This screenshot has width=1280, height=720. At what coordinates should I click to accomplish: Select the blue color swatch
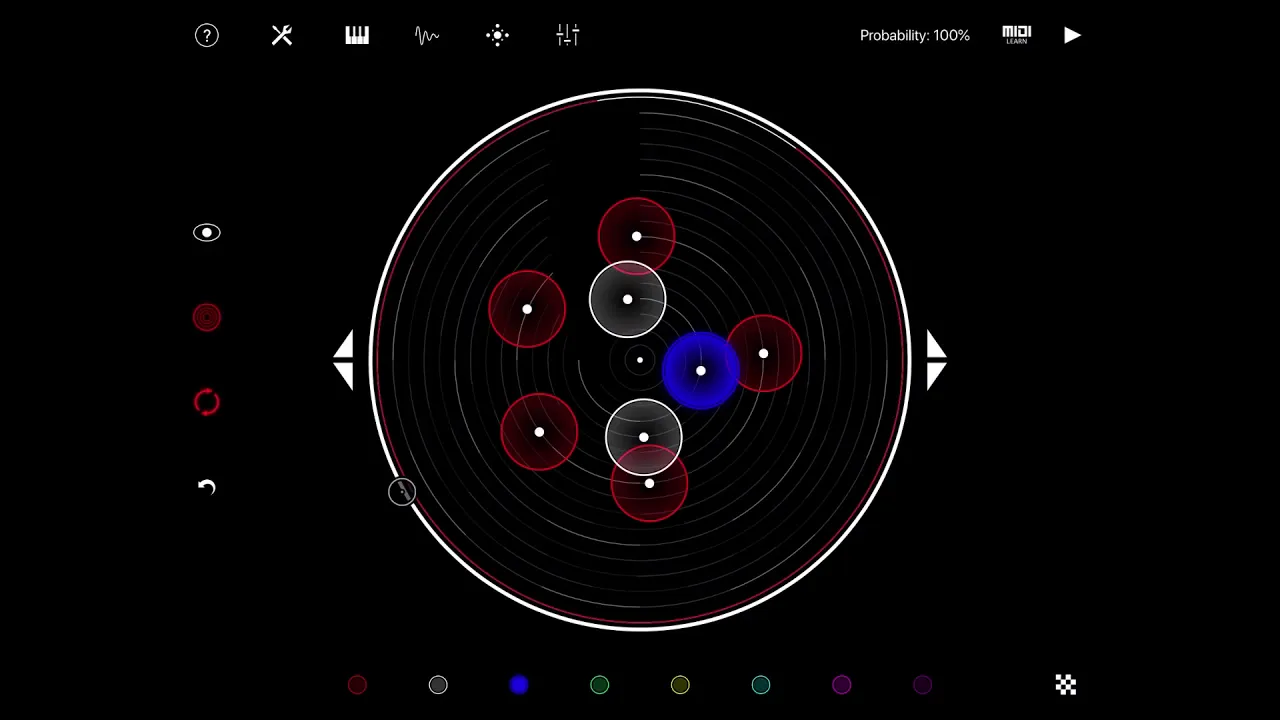[x=519, y=685]
